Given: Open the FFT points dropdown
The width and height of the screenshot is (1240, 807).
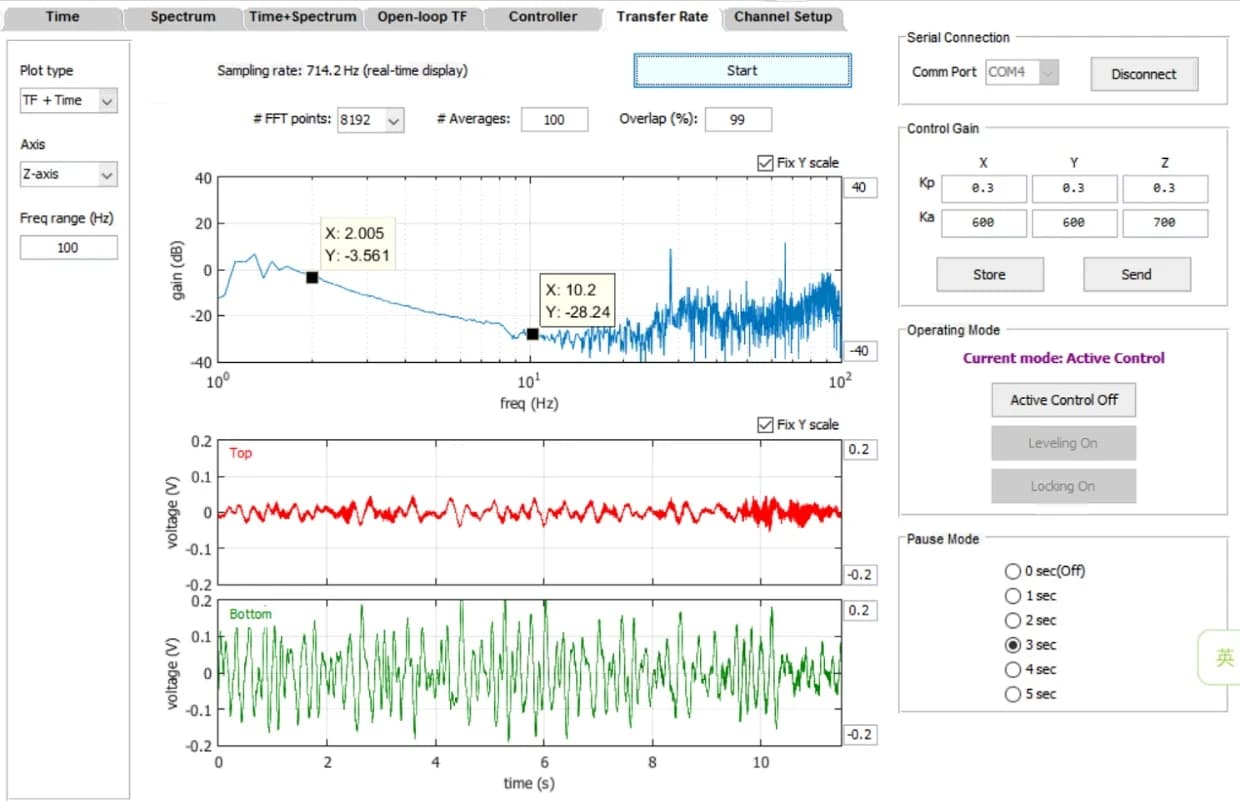Looking at the screenshot, I should pyautogui.click(x=371, y=120).
